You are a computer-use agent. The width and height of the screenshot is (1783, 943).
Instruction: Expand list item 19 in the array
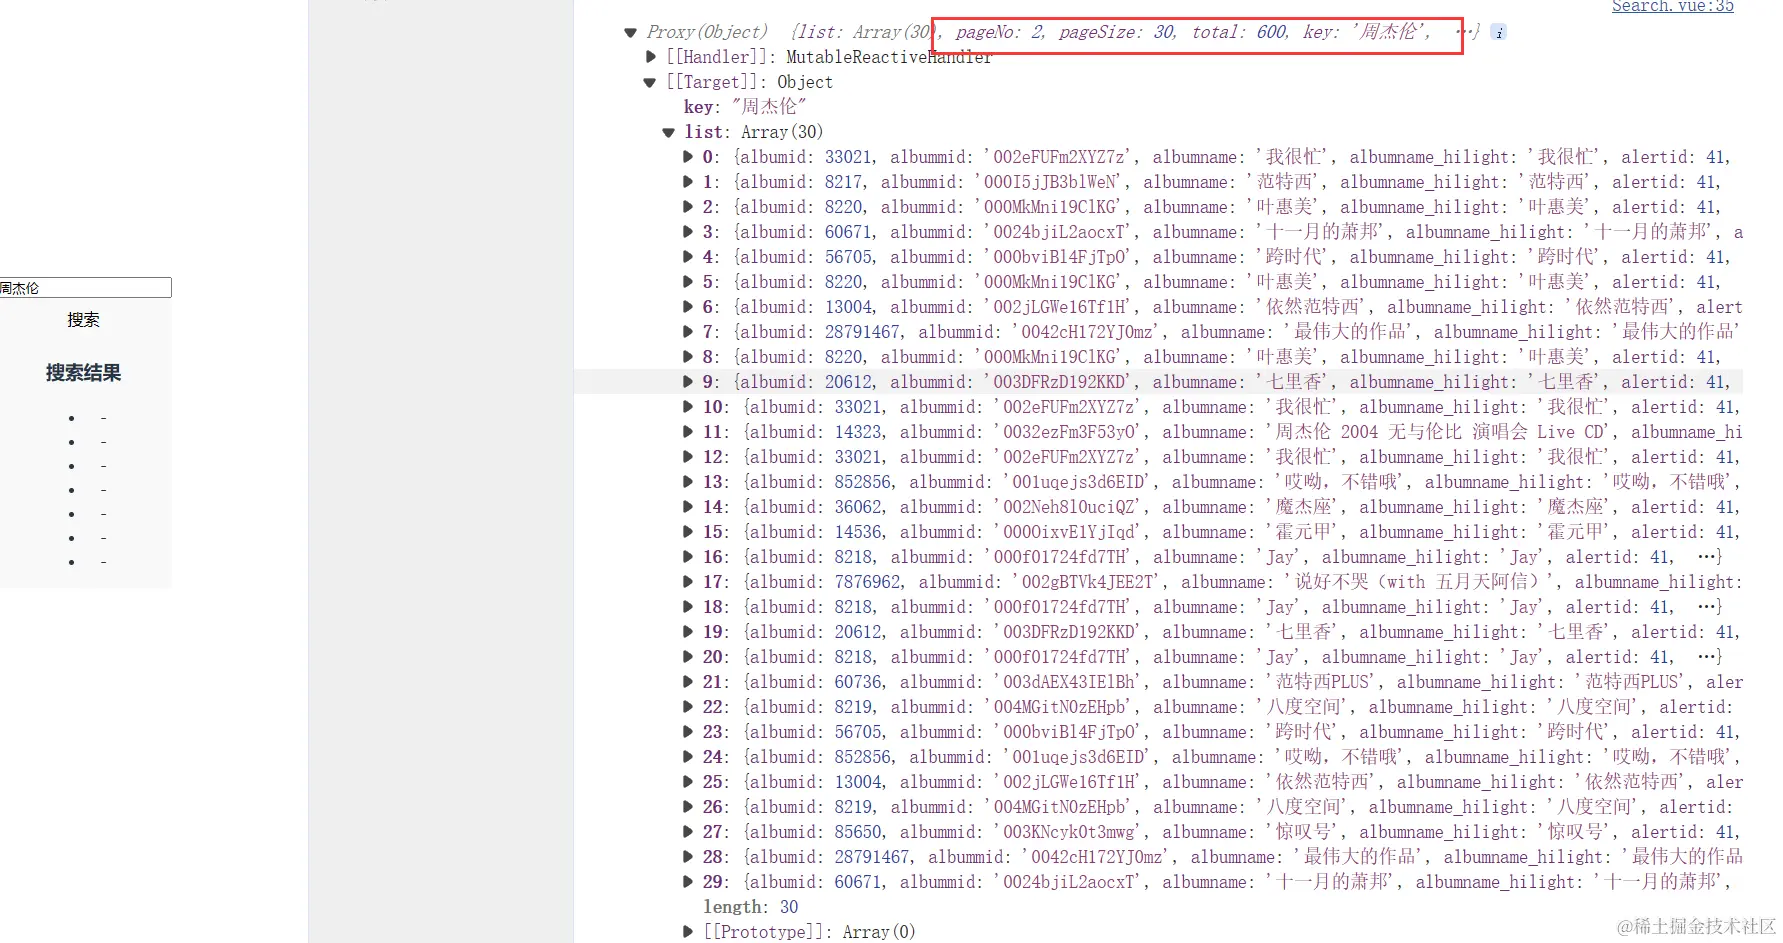[x=688, y=632]
